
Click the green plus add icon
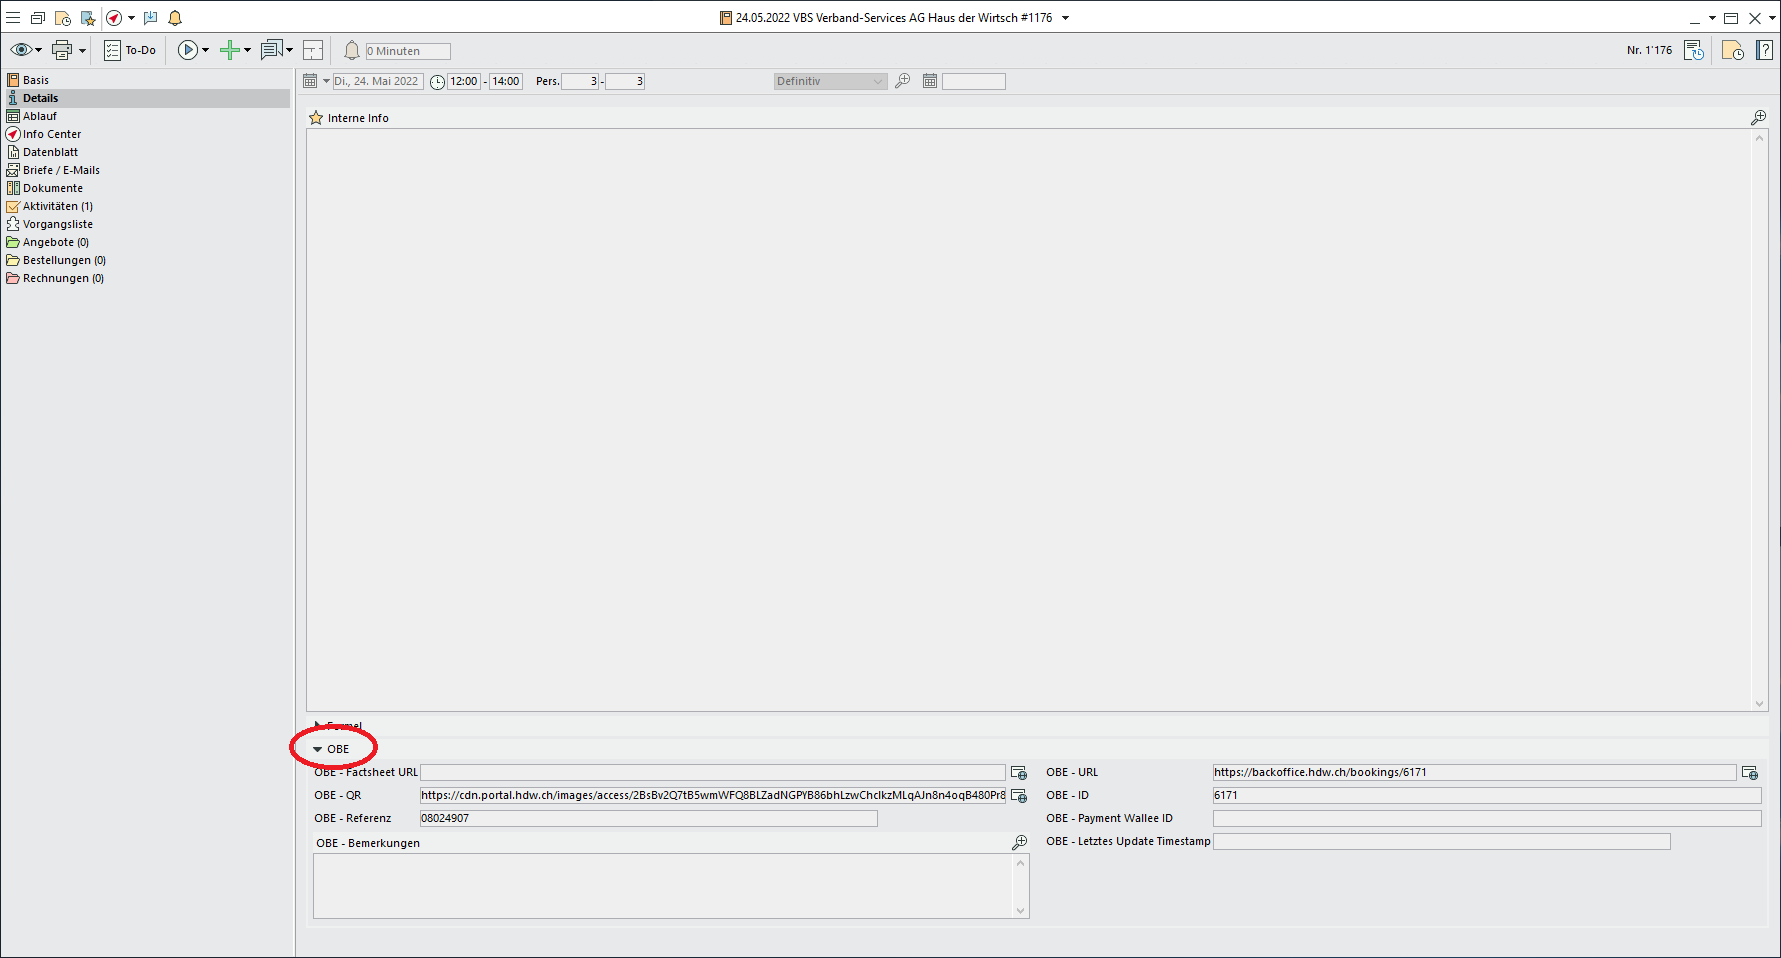tap(229, 50)
